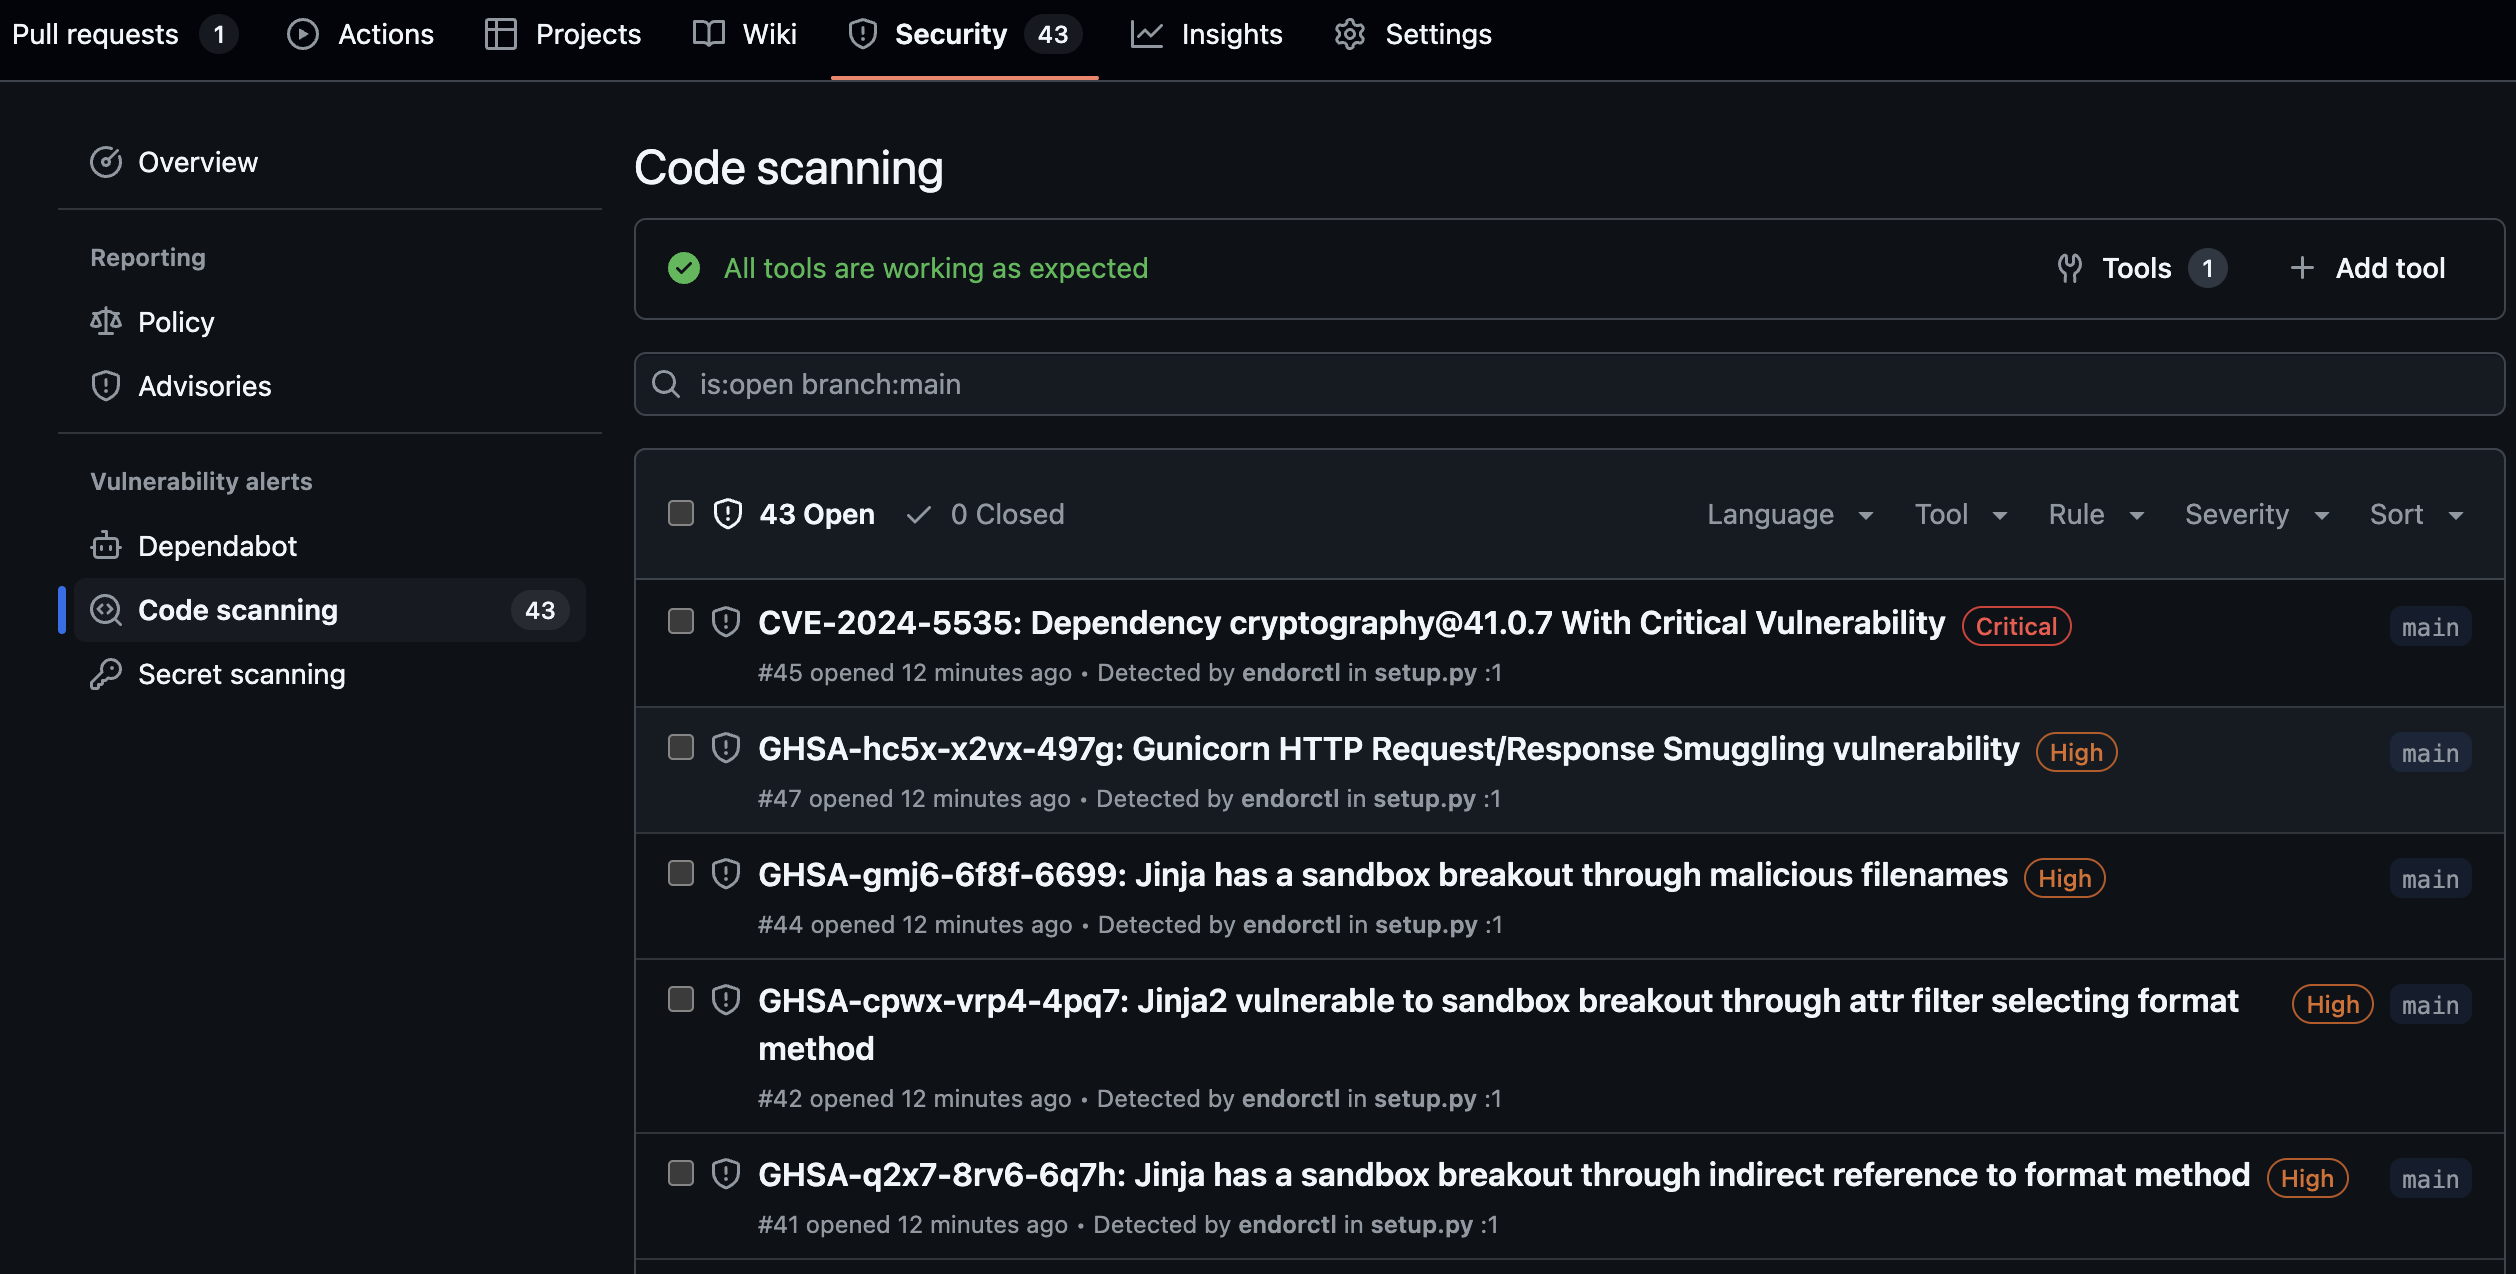The width and height of the screenshot is (2516, 1274).
Task: Click shield icon on GHSA-gmj6-6f8f-6699 row
Action: click(726, 874)
